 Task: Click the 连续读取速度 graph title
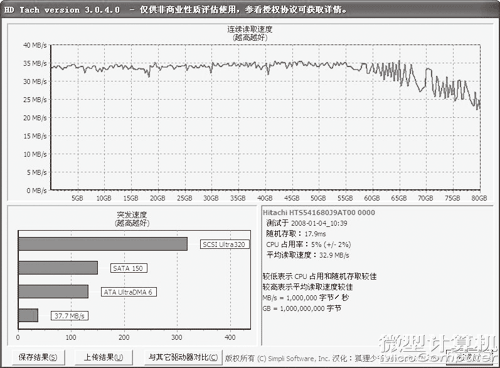point(250,29)
